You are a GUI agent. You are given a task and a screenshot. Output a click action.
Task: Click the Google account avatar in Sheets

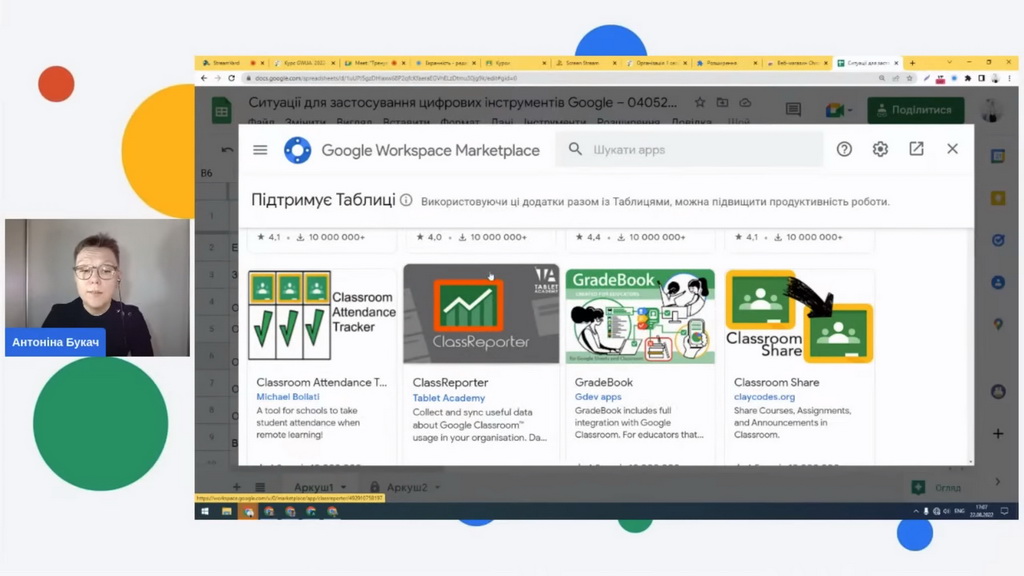[992, 110]
